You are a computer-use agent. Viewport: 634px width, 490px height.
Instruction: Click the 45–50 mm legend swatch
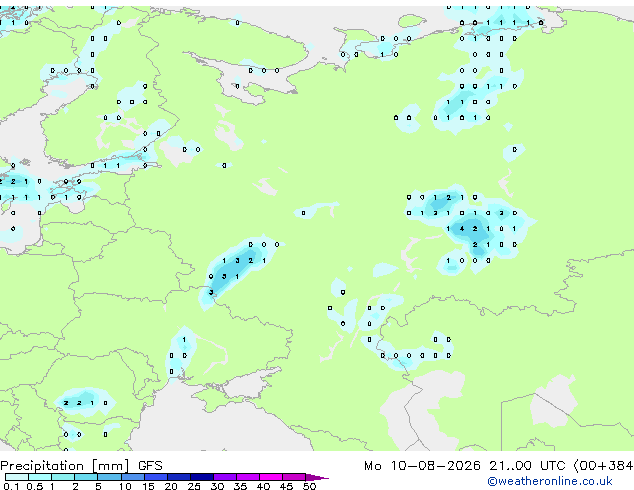click(294, 477)
